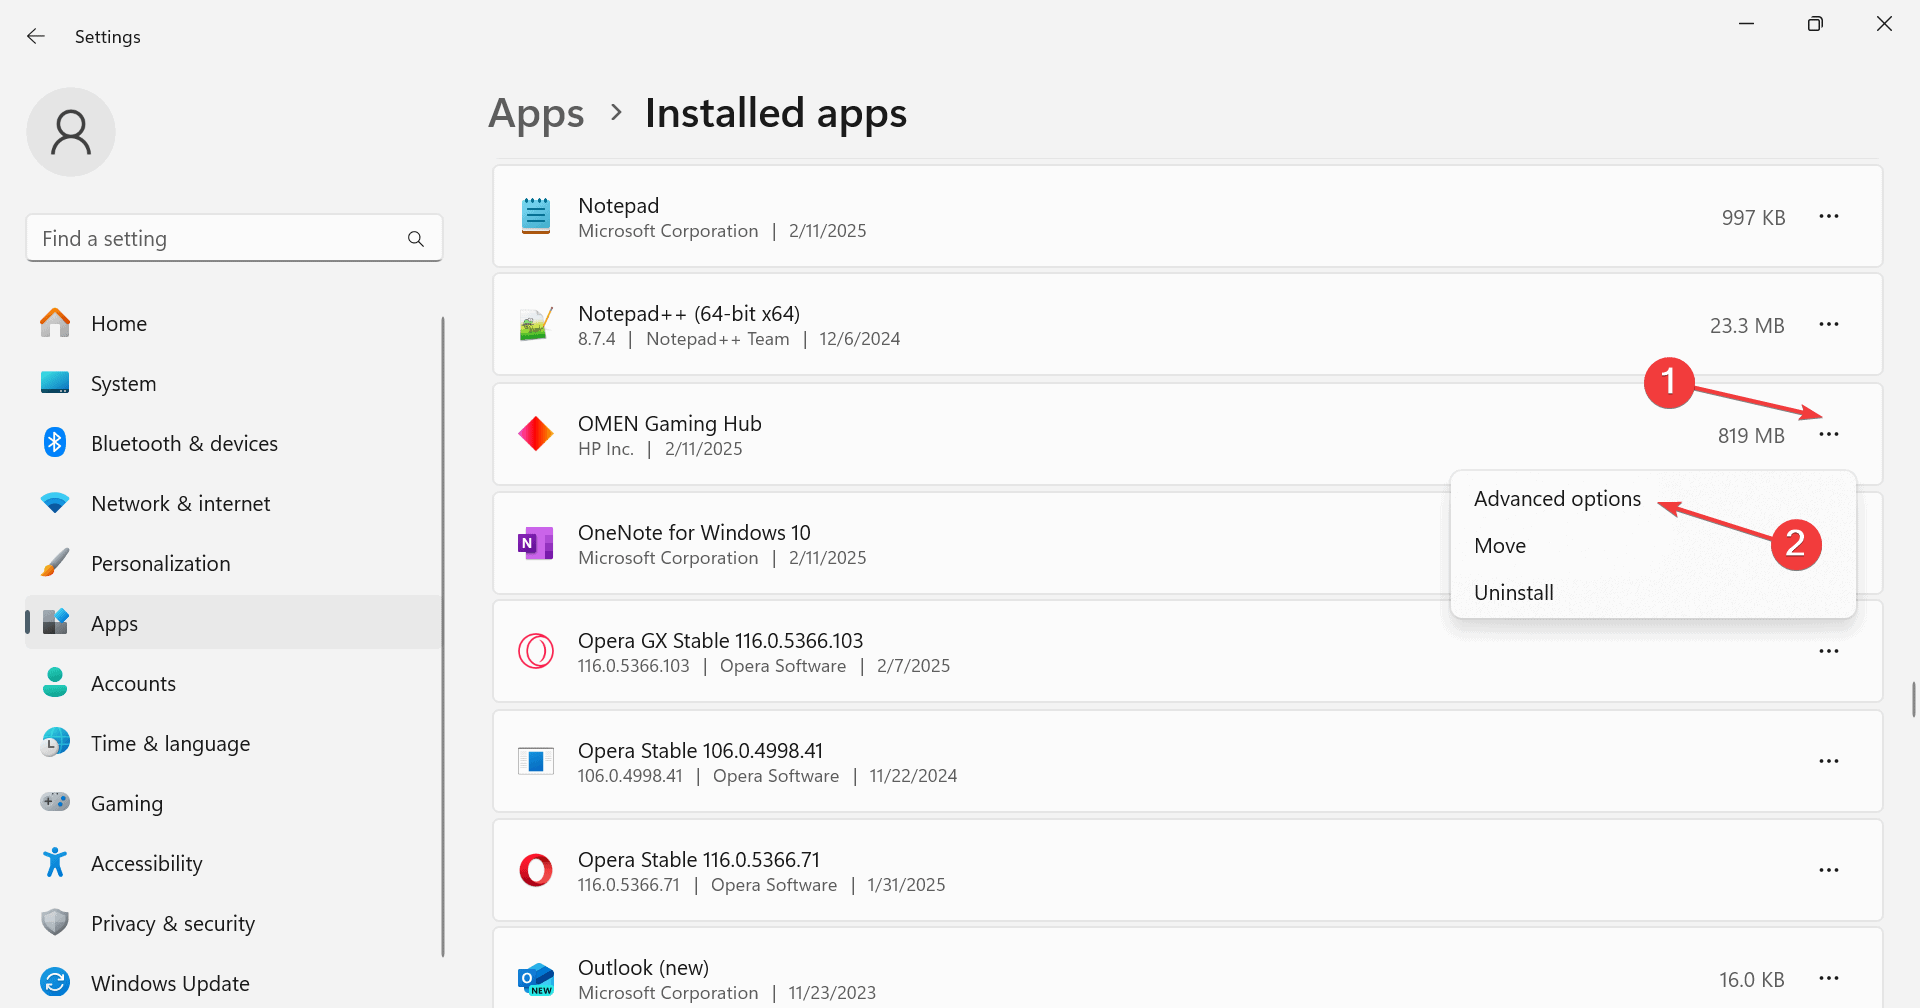Click the 16.0 KB size value

pos(1752,980)
